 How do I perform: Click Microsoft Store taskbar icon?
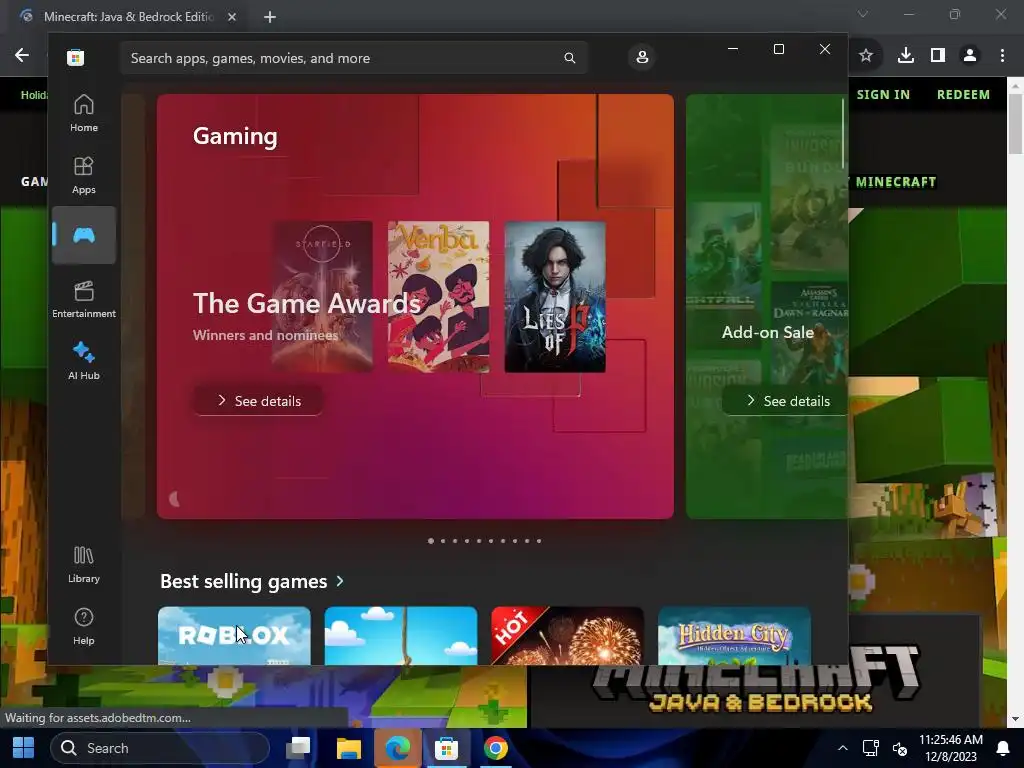[447, 748]
